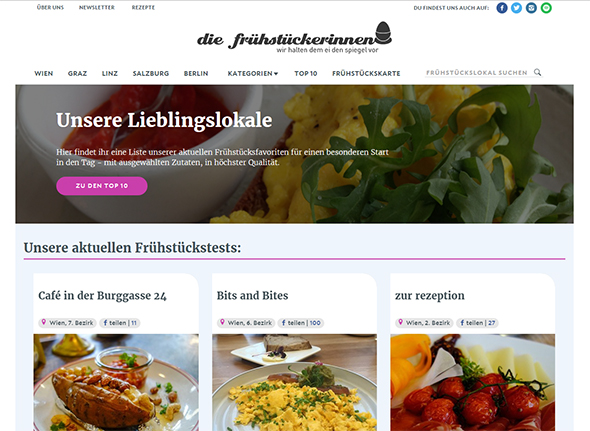Open the Wien city menu item
This screenshot has width=590, height=431.
(44, 73)
